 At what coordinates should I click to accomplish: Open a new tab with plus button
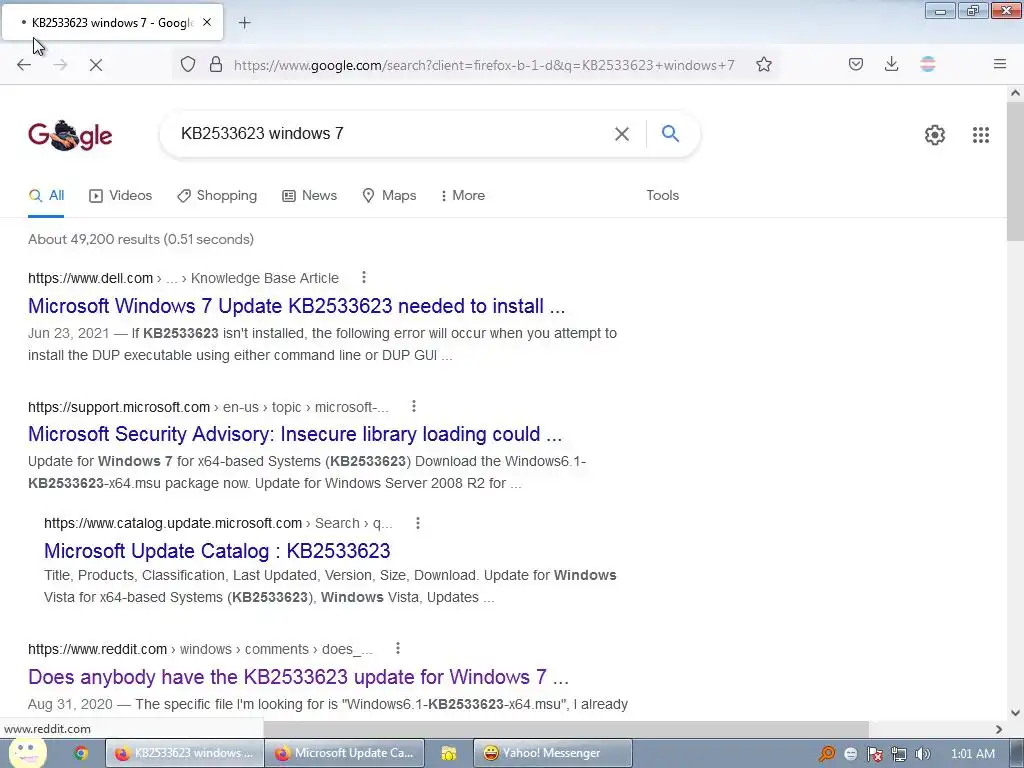244,23
